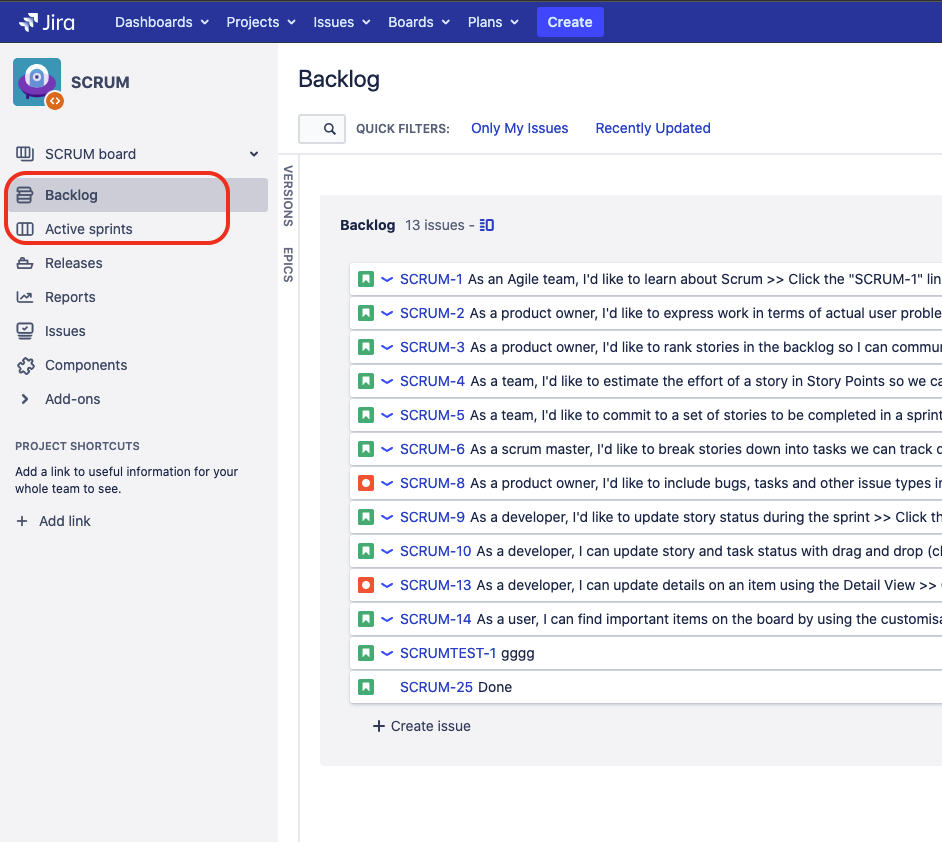942x842 pixels.
Task: Select the SCRUM-6 break stories issue row
Action: 646,449
